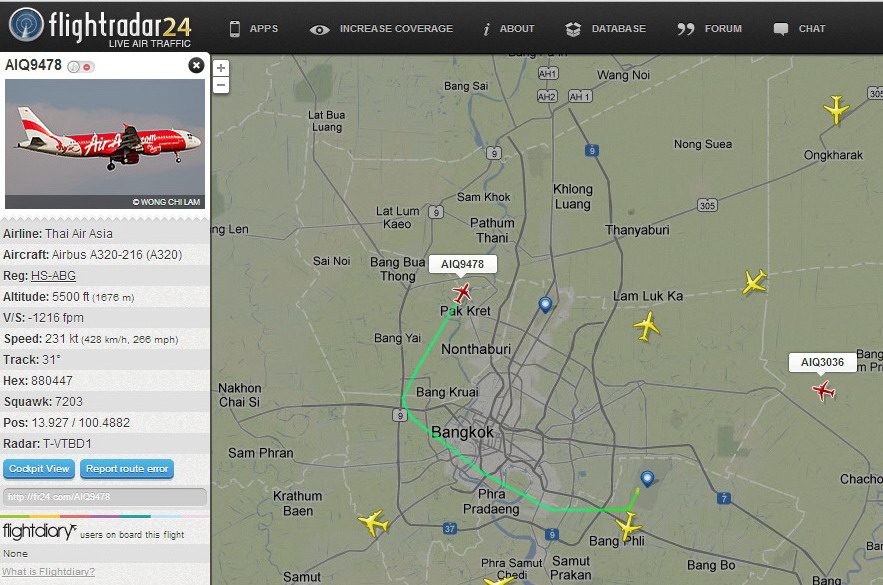Open the AirAsia aircraft photo thumbnail
The image size is (883, 585).
(x=105, y=144)
